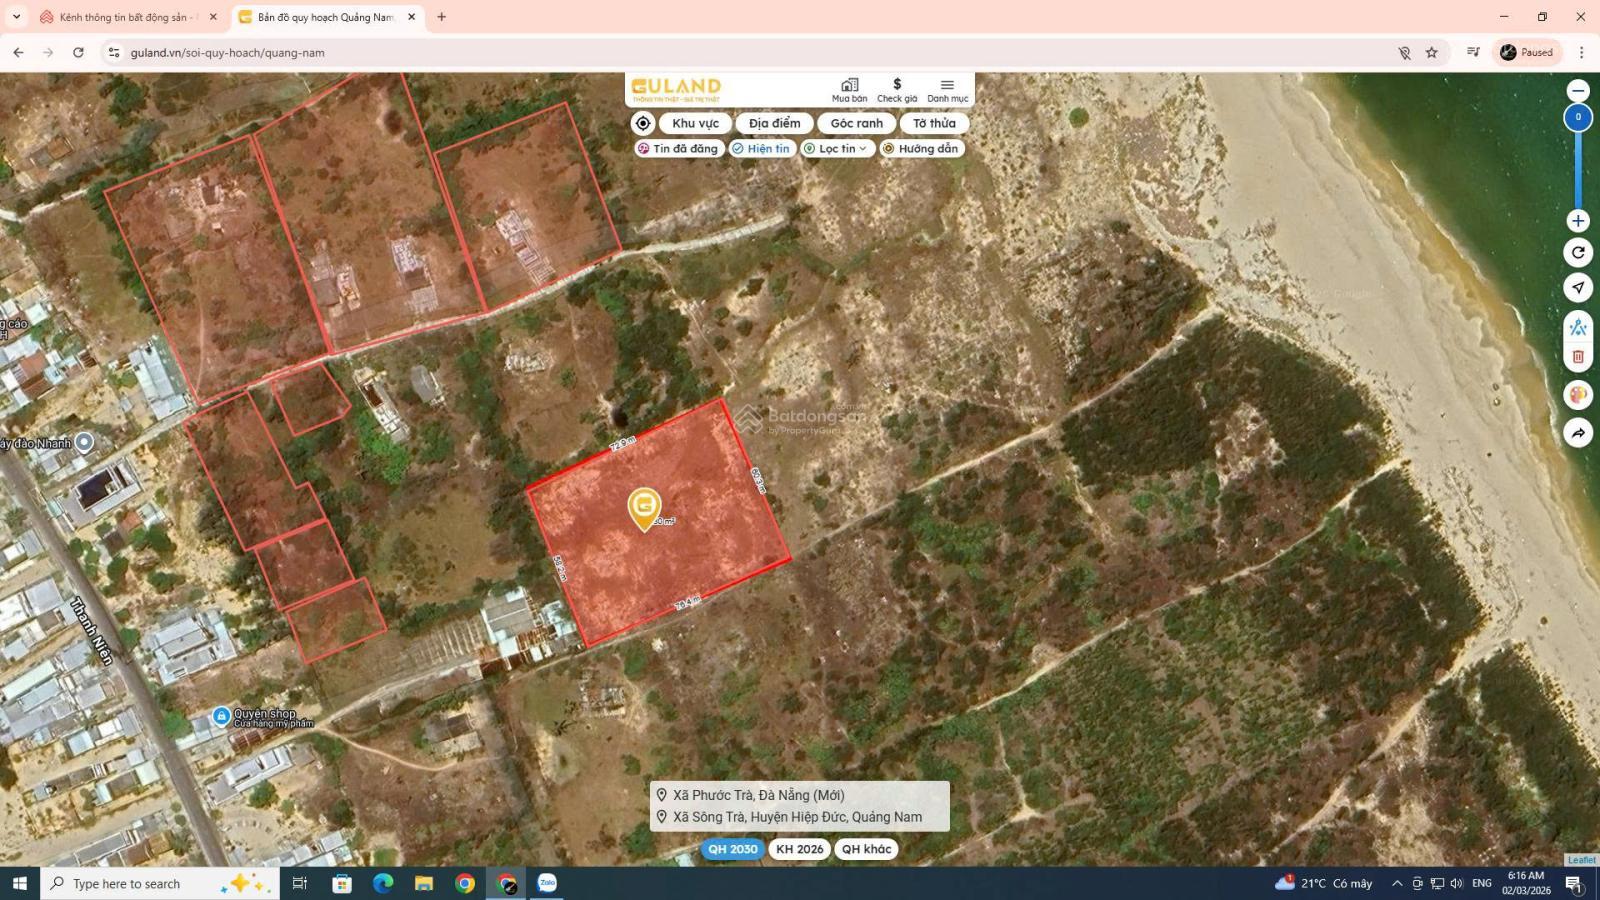Screen dimensions: 1600x900
Task: Select the QH khác planning tab
Action: [866, 849]
